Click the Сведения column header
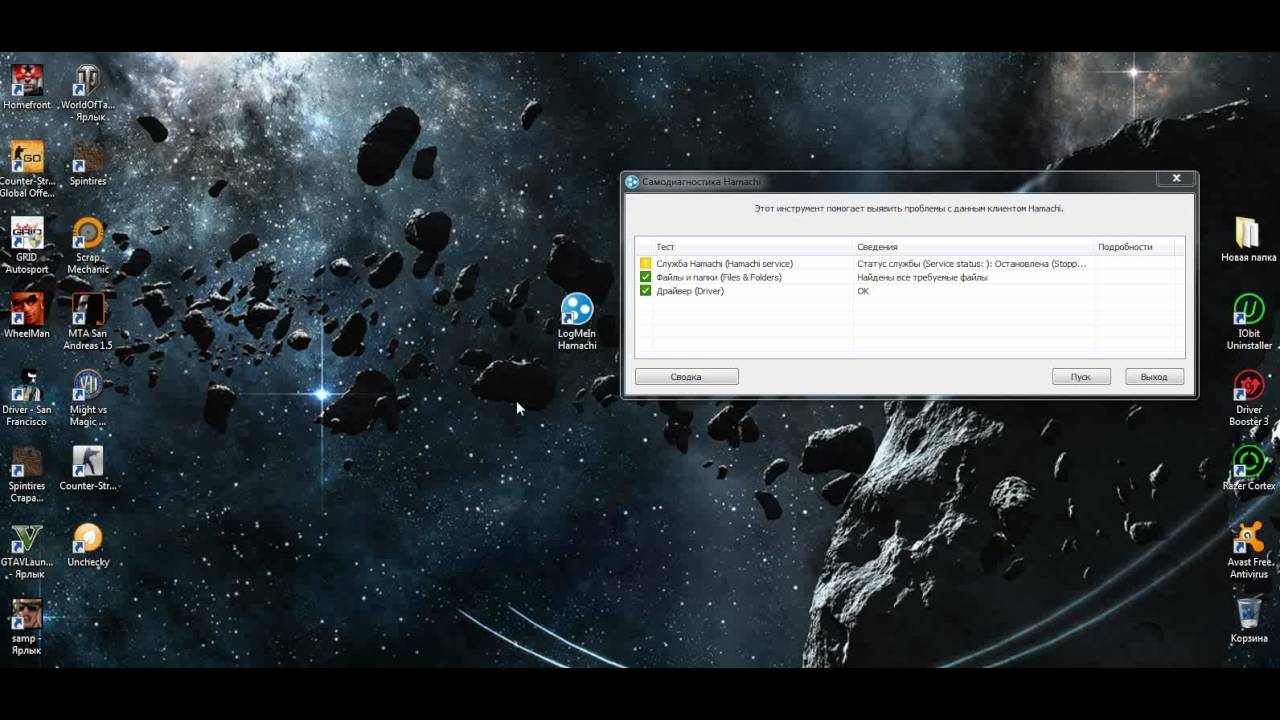 coord(973,247)
